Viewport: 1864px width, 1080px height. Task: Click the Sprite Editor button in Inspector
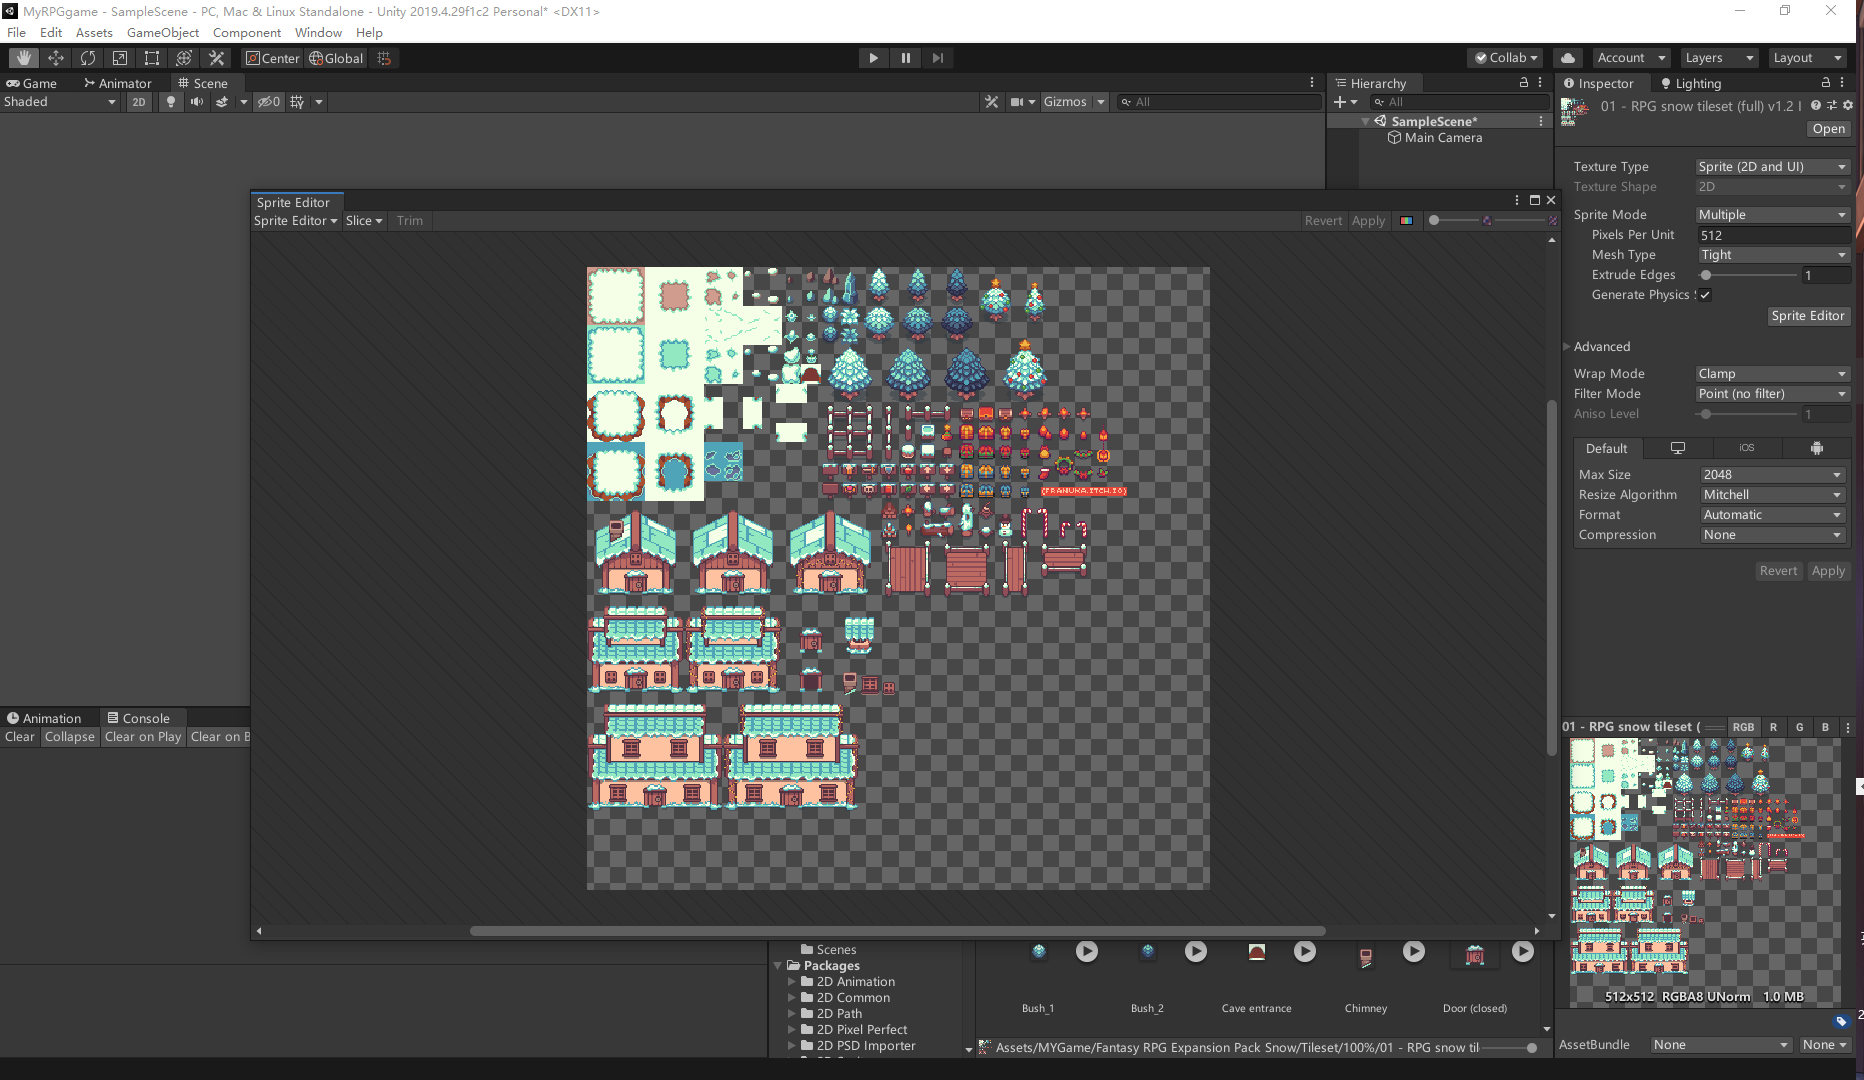1807,316
